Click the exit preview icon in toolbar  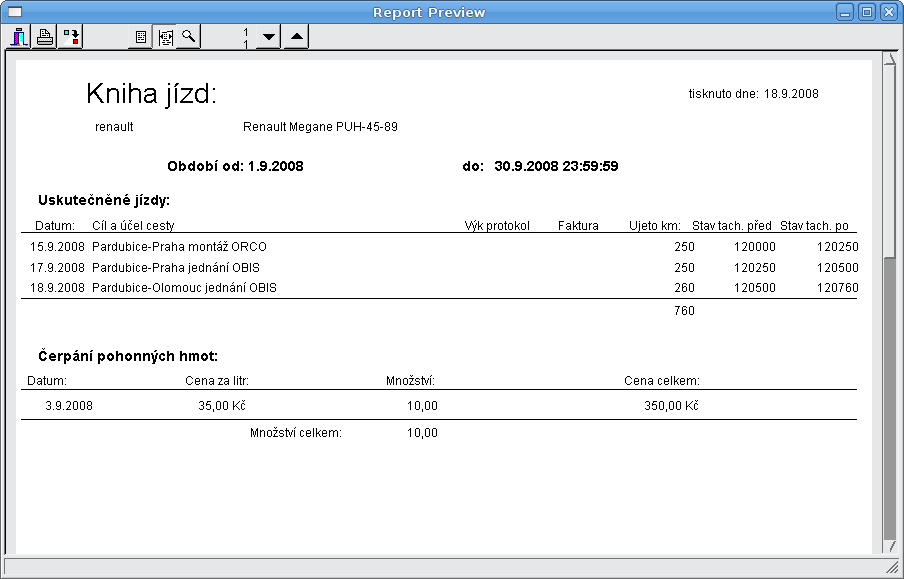pyautogui.click(x=19, y=37)
